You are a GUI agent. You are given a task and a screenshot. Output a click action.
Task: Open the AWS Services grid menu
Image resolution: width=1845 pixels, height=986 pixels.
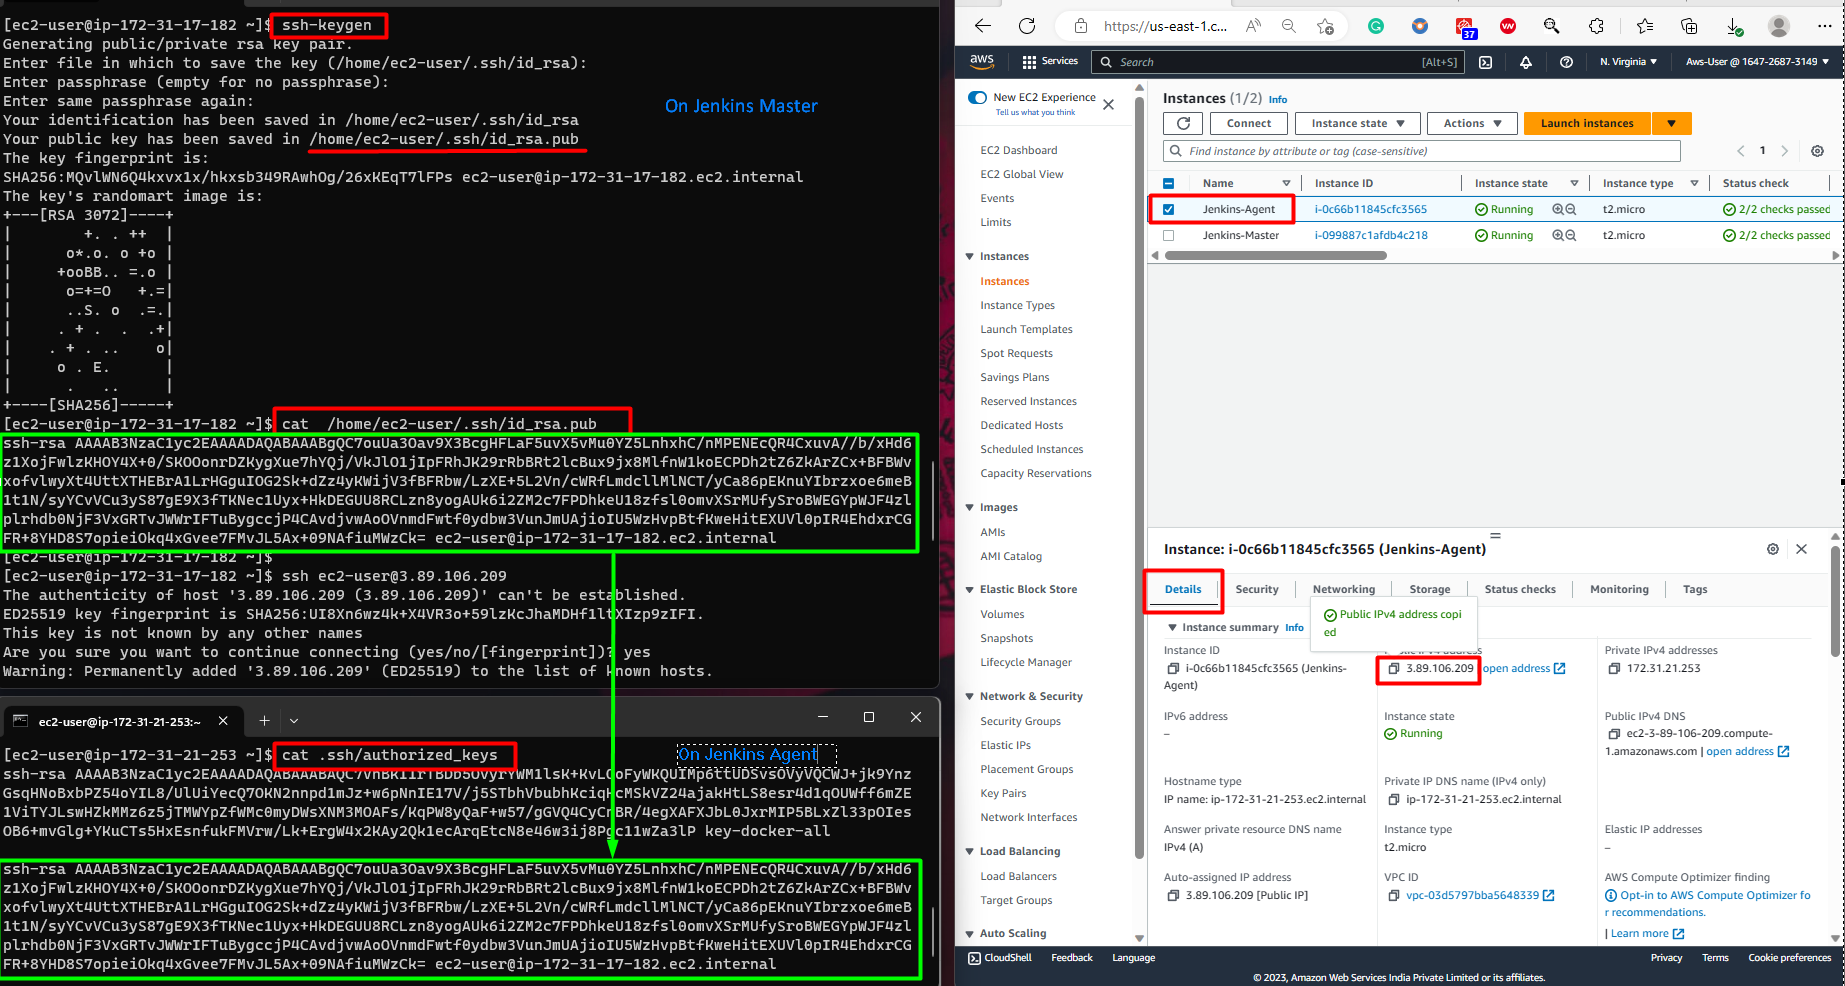click(1050, 62)
